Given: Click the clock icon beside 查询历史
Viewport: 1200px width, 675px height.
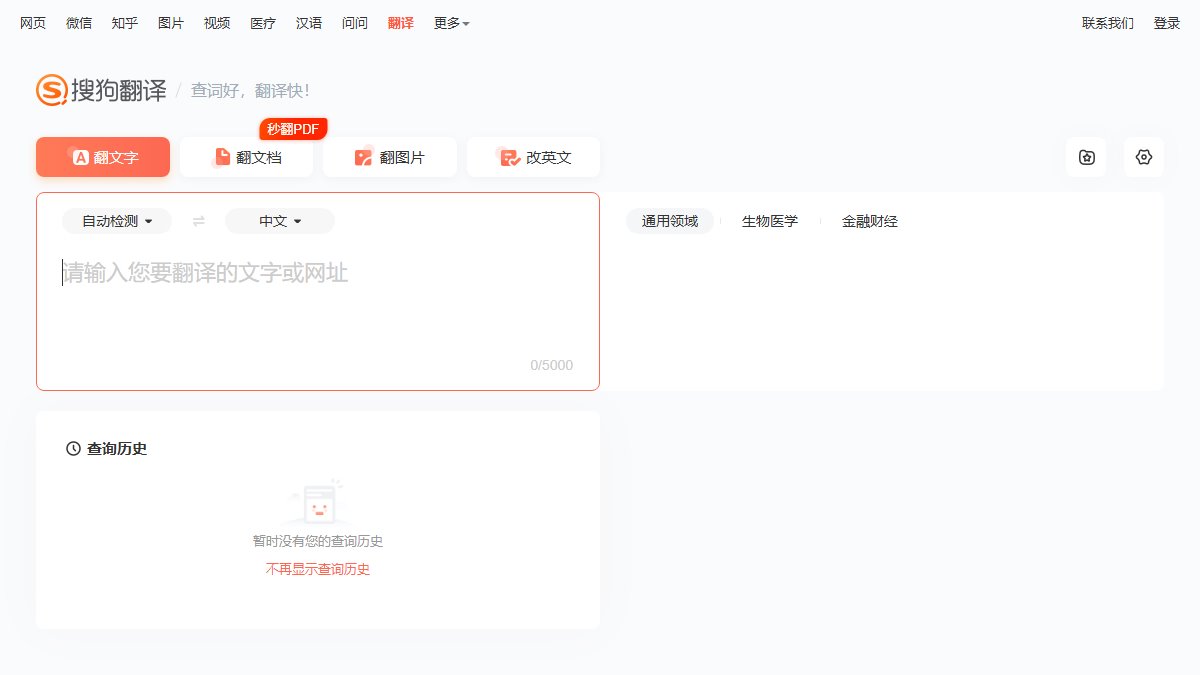Looking at the screenshot, I should 73,449.
